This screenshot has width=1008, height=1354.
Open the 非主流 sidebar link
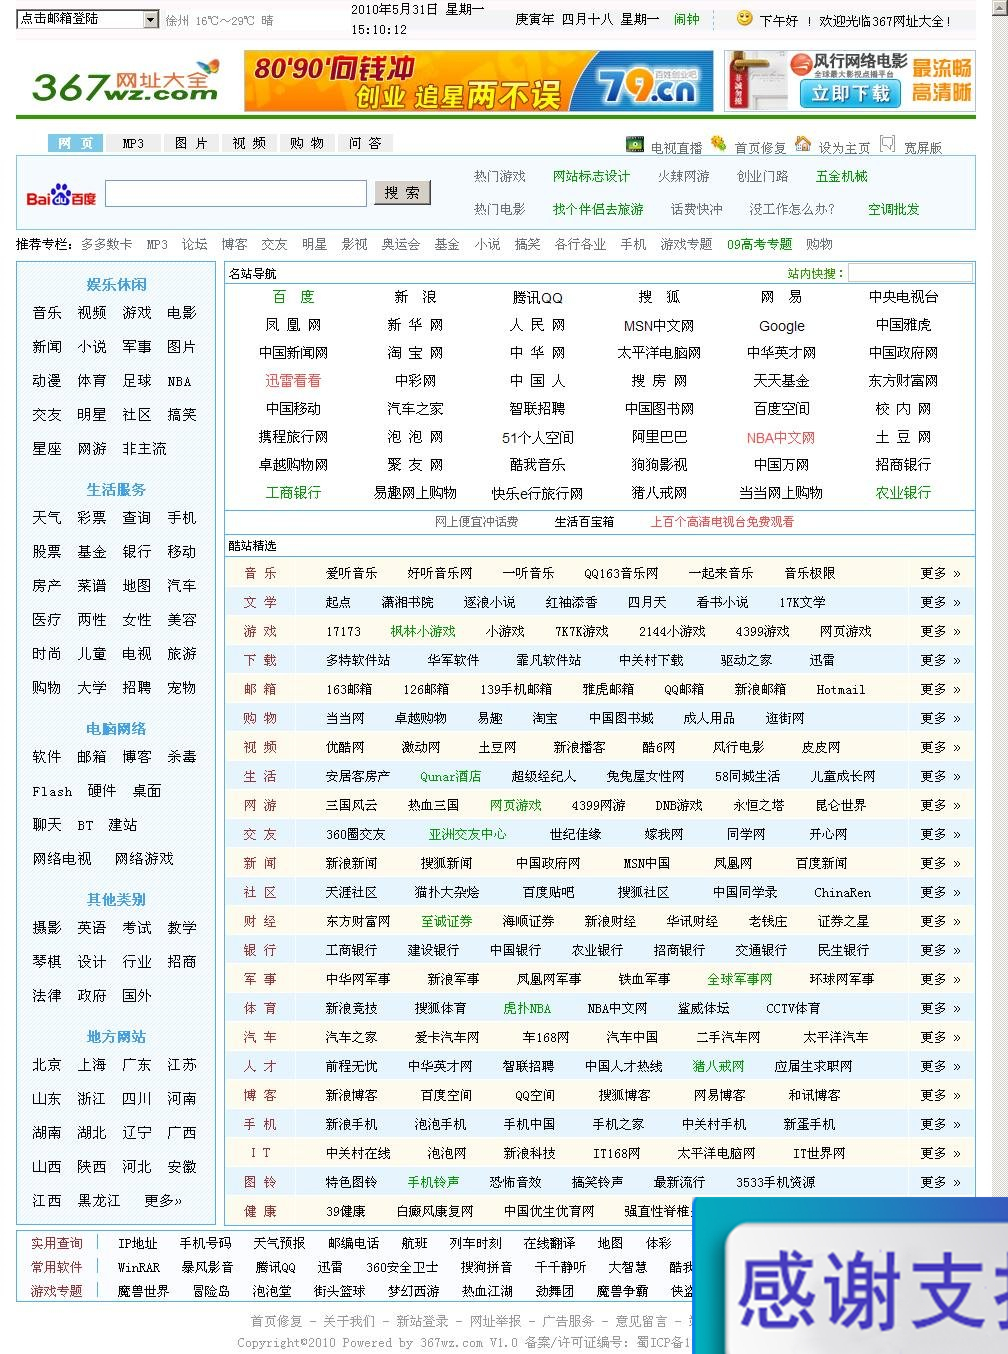pyautogui.click(x=145, y=449)
